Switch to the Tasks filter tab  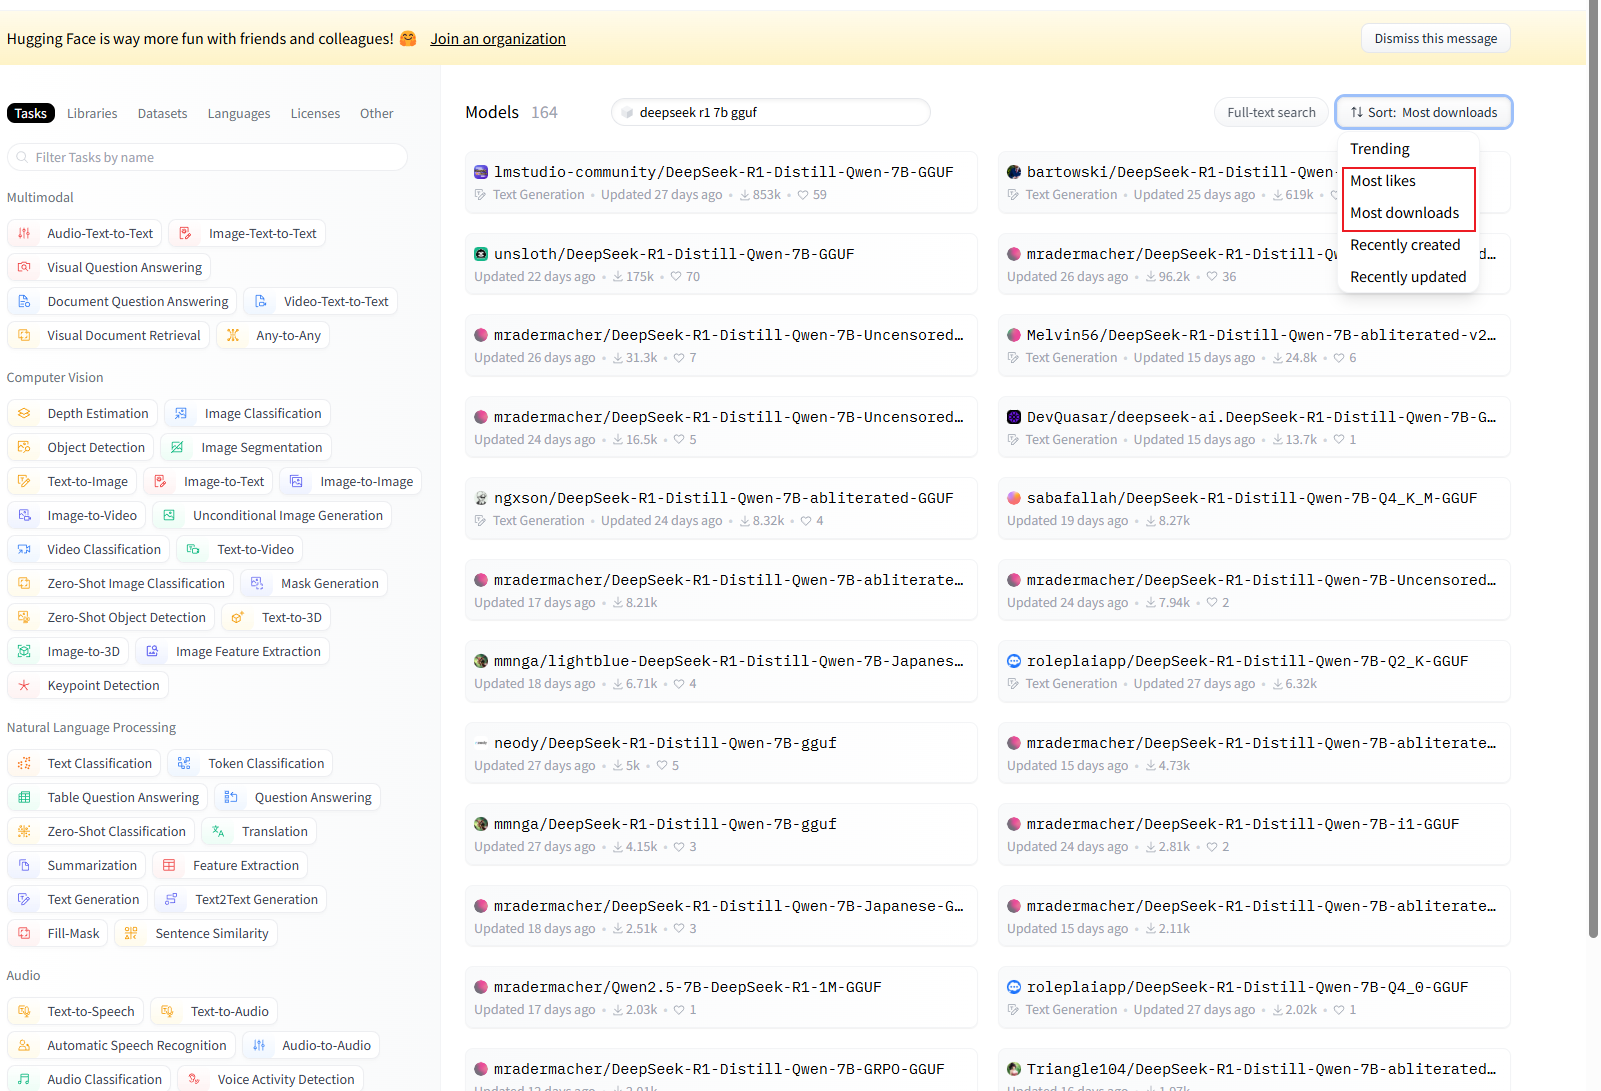click(x=31, y=113)
